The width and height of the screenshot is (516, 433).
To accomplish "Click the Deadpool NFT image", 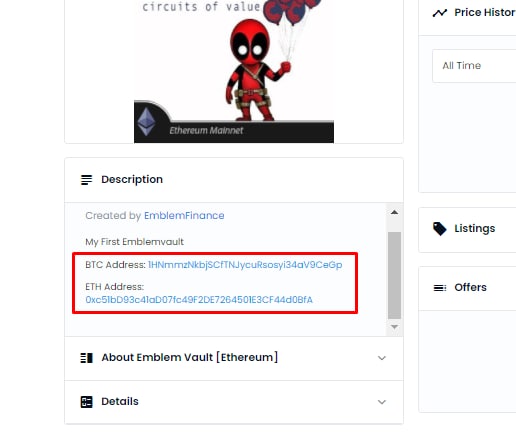I will point(234,71).
